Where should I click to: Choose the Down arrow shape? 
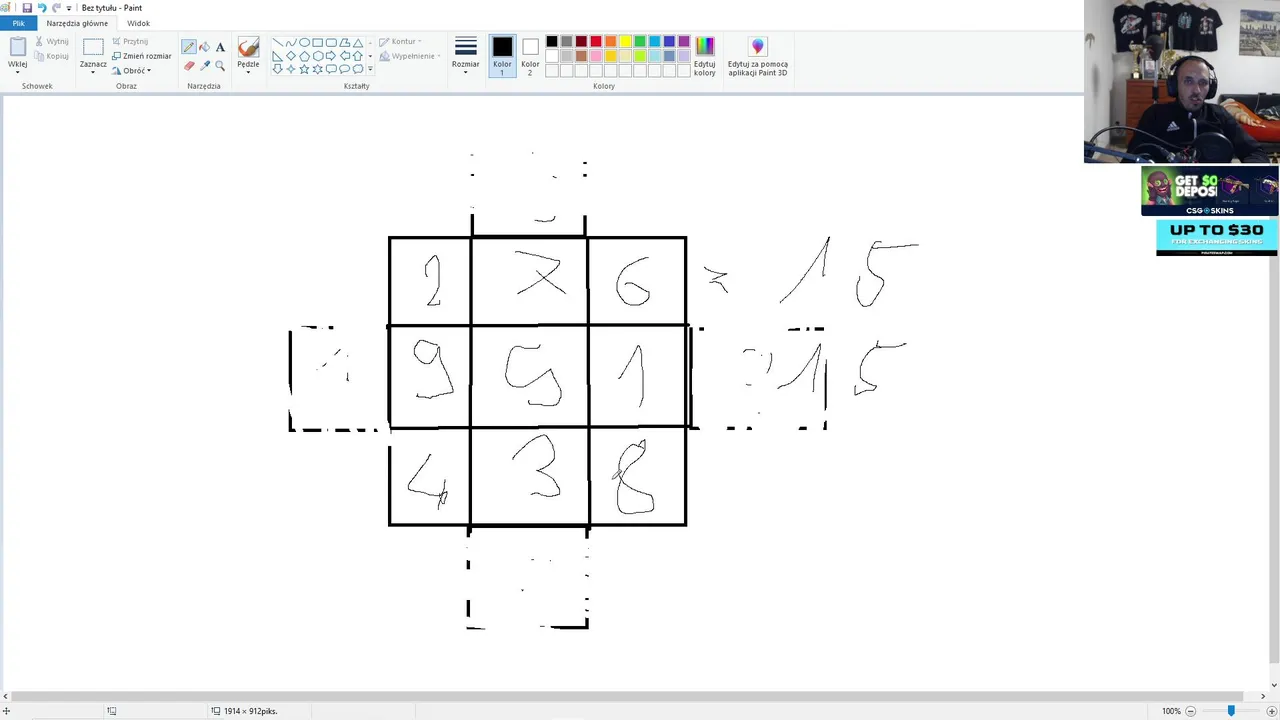click(278, 69)
